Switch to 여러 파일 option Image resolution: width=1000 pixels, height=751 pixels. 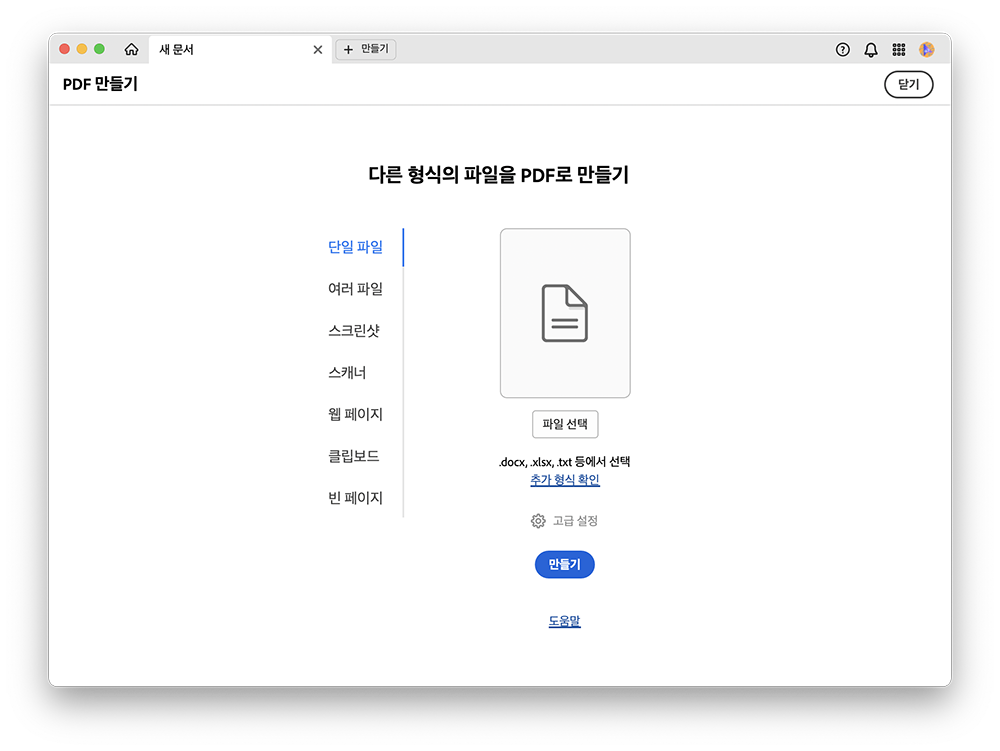coord(355,288)
